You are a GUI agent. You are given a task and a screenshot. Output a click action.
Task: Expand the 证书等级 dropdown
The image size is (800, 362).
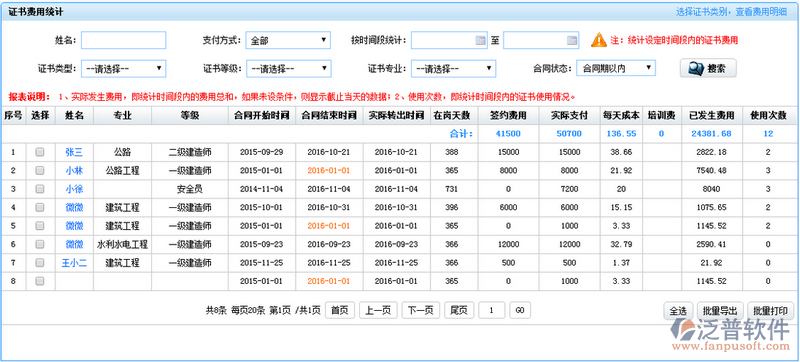288,68
